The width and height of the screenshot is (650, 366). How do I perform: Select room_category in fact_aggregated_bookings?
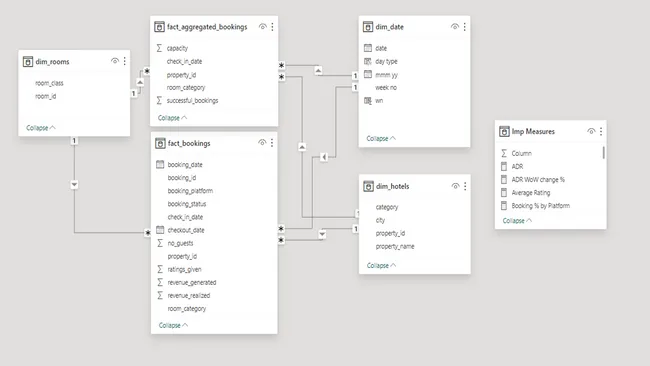(x=186, y=87)
